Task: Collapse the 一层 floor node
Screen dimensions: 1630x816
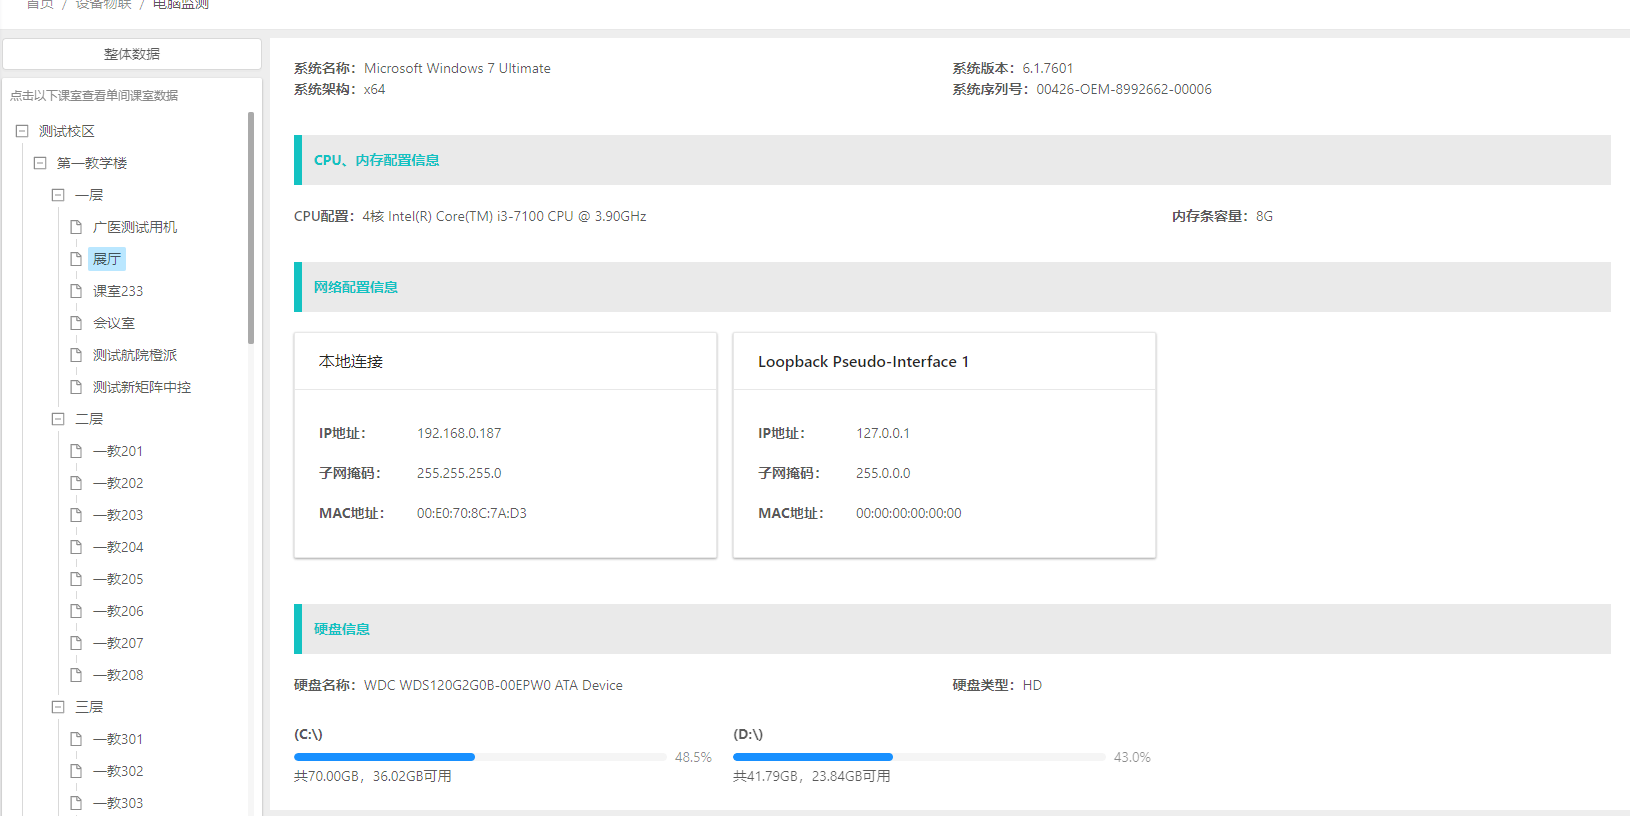Action: [x=58, y=195]
